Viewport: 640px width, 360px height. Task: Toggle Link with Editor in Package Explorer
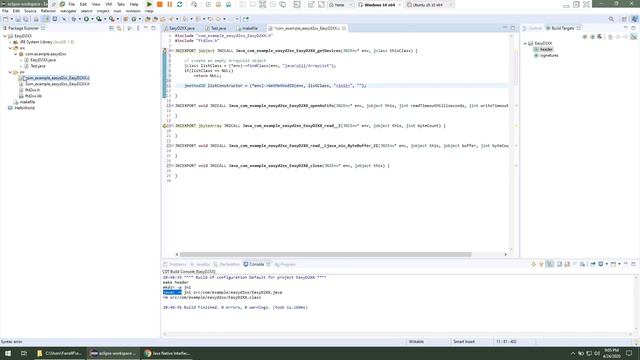[x=119, y=28]
